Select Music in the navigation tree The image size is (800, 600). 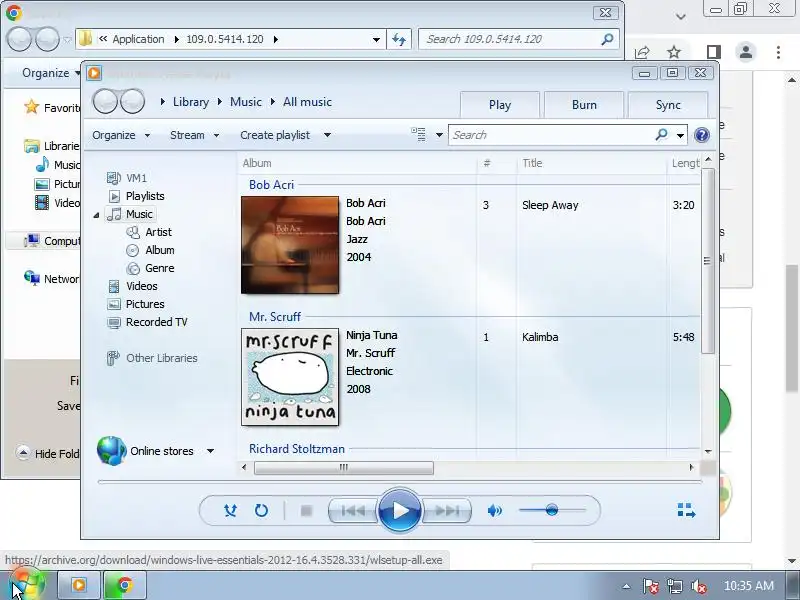139,214
